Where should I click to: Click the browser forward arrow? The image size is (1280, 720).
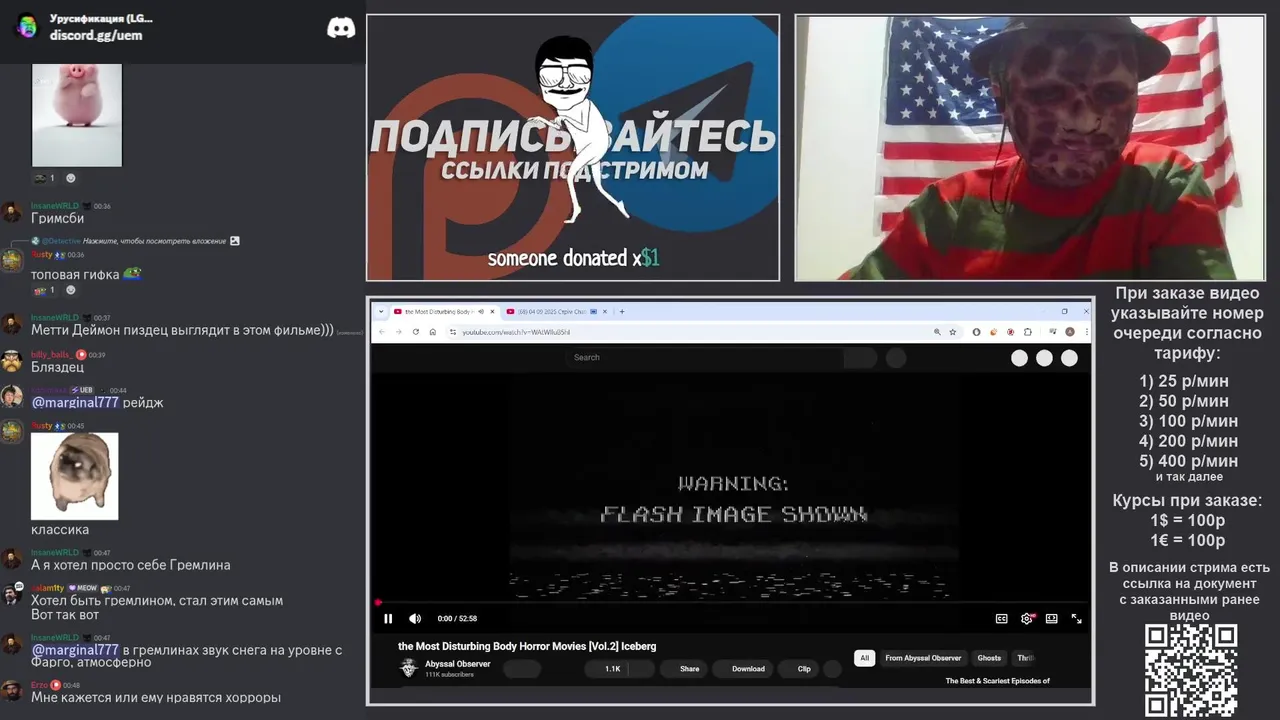point(399,332)
